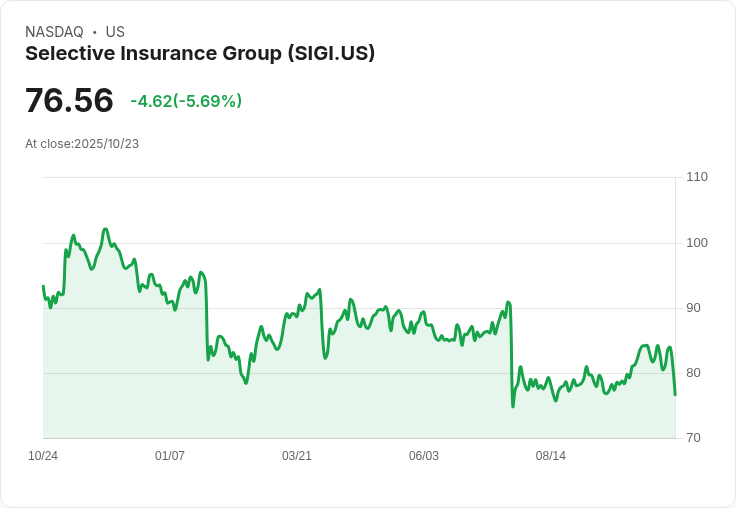Select the rightmost end of the price line
736x508 pixels.
coord(675,395)
